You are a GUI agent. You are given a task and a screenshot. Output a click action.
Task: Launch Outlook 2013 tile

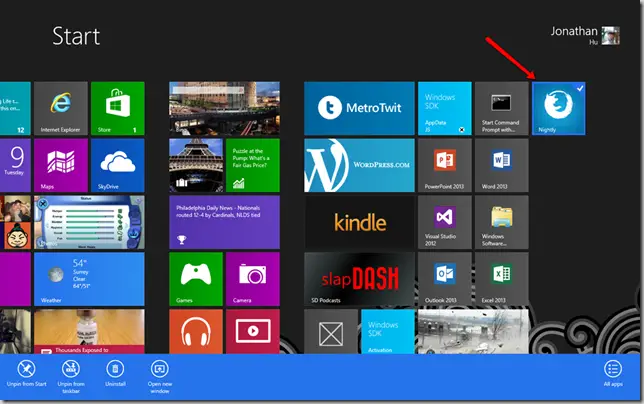(x=445, y=279)
